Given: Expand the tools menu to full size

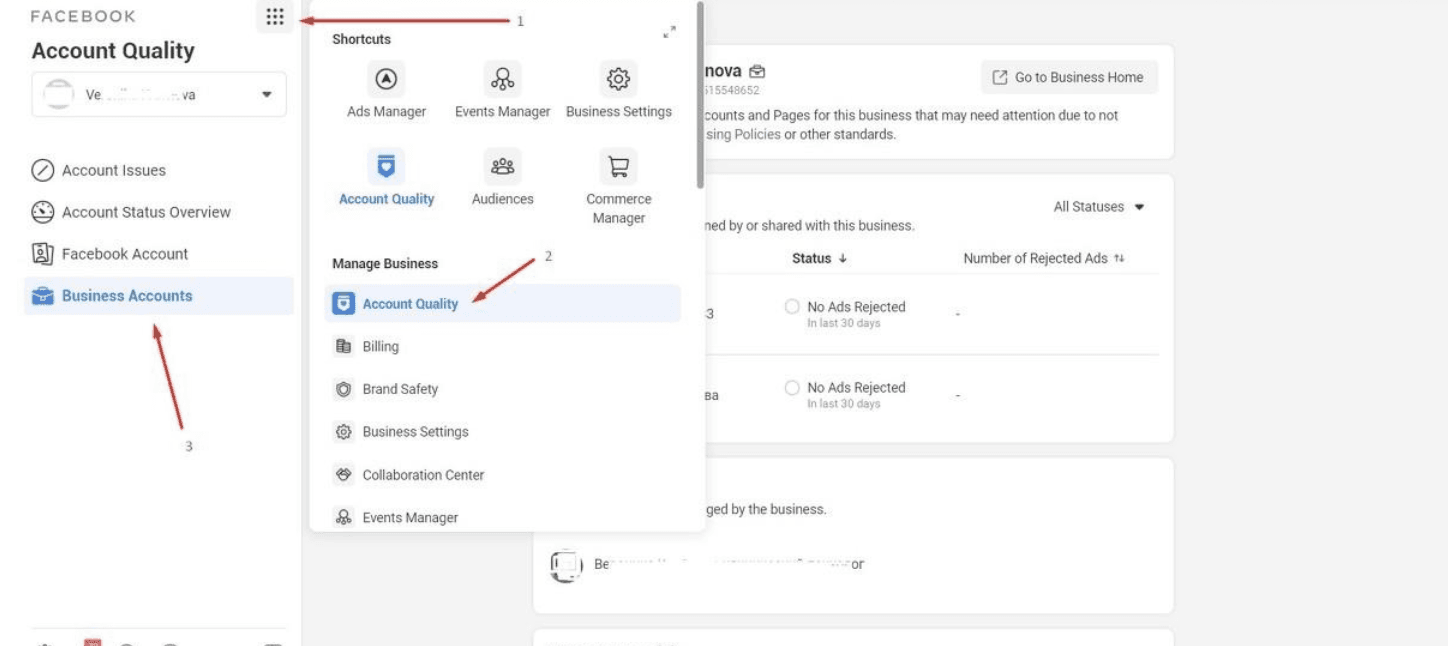Looking at the screenshot, I should pos(669,33).
